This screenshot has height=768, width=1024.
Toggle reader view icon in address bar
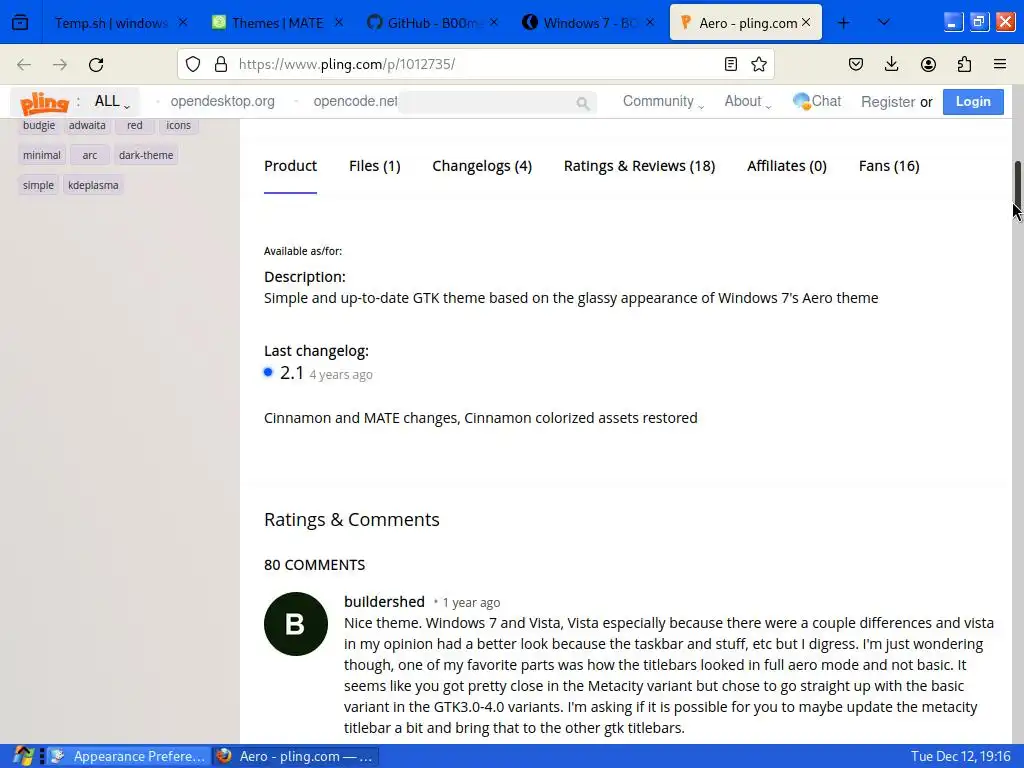pos(731,64)
